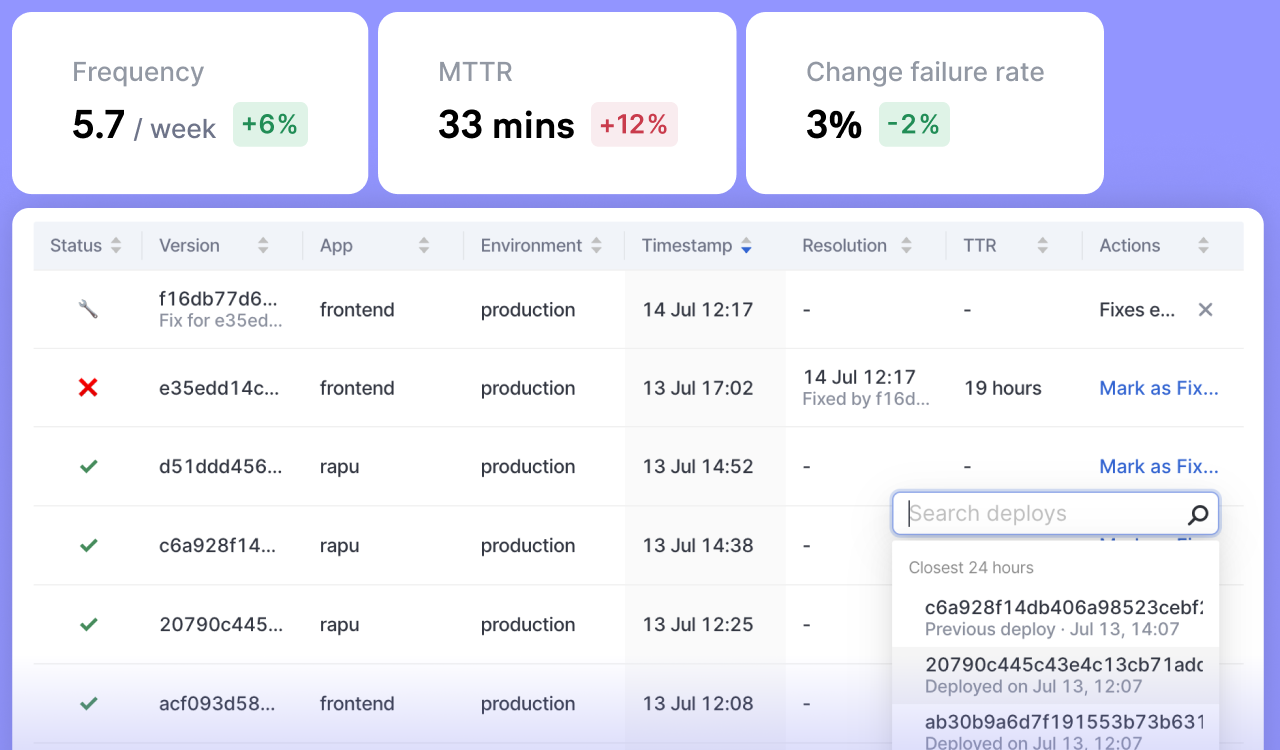Viewport: 1280px width, 750px height.
Task: Sort table by Environment column
Action: coord(597,246)
